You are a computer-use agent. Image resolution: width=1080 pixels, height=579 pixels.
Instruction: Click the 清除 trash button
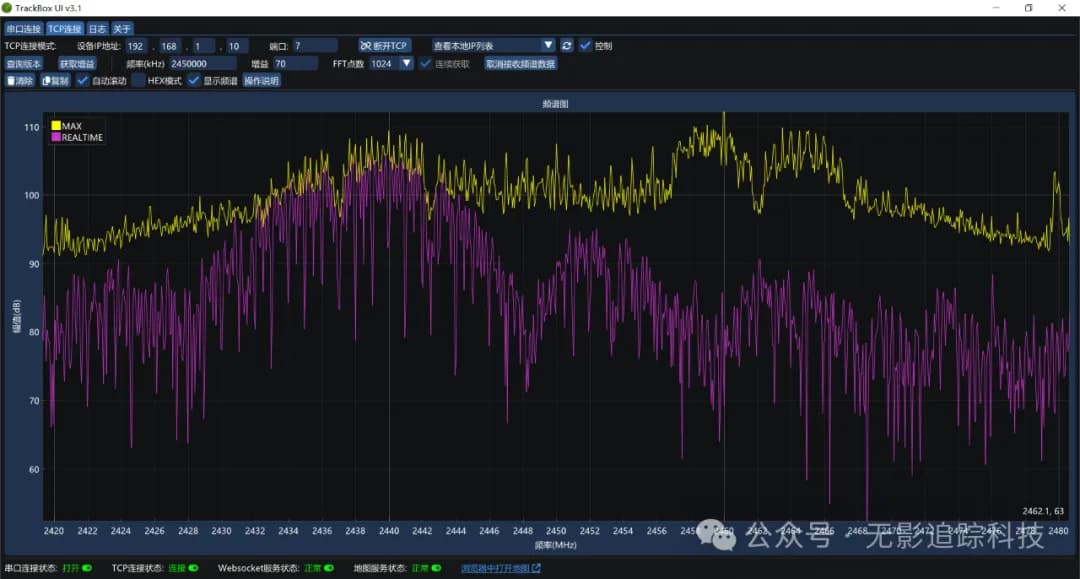[20, 81]
